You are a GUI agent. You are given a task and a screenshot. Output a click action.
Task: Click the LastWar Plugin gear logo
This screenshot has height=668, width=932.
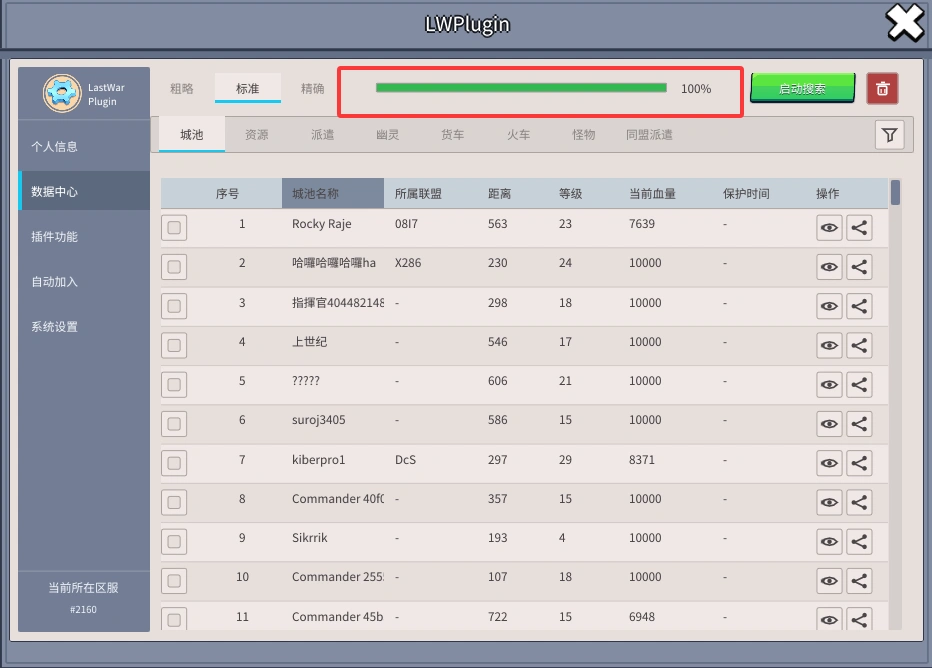click(62, 93)
